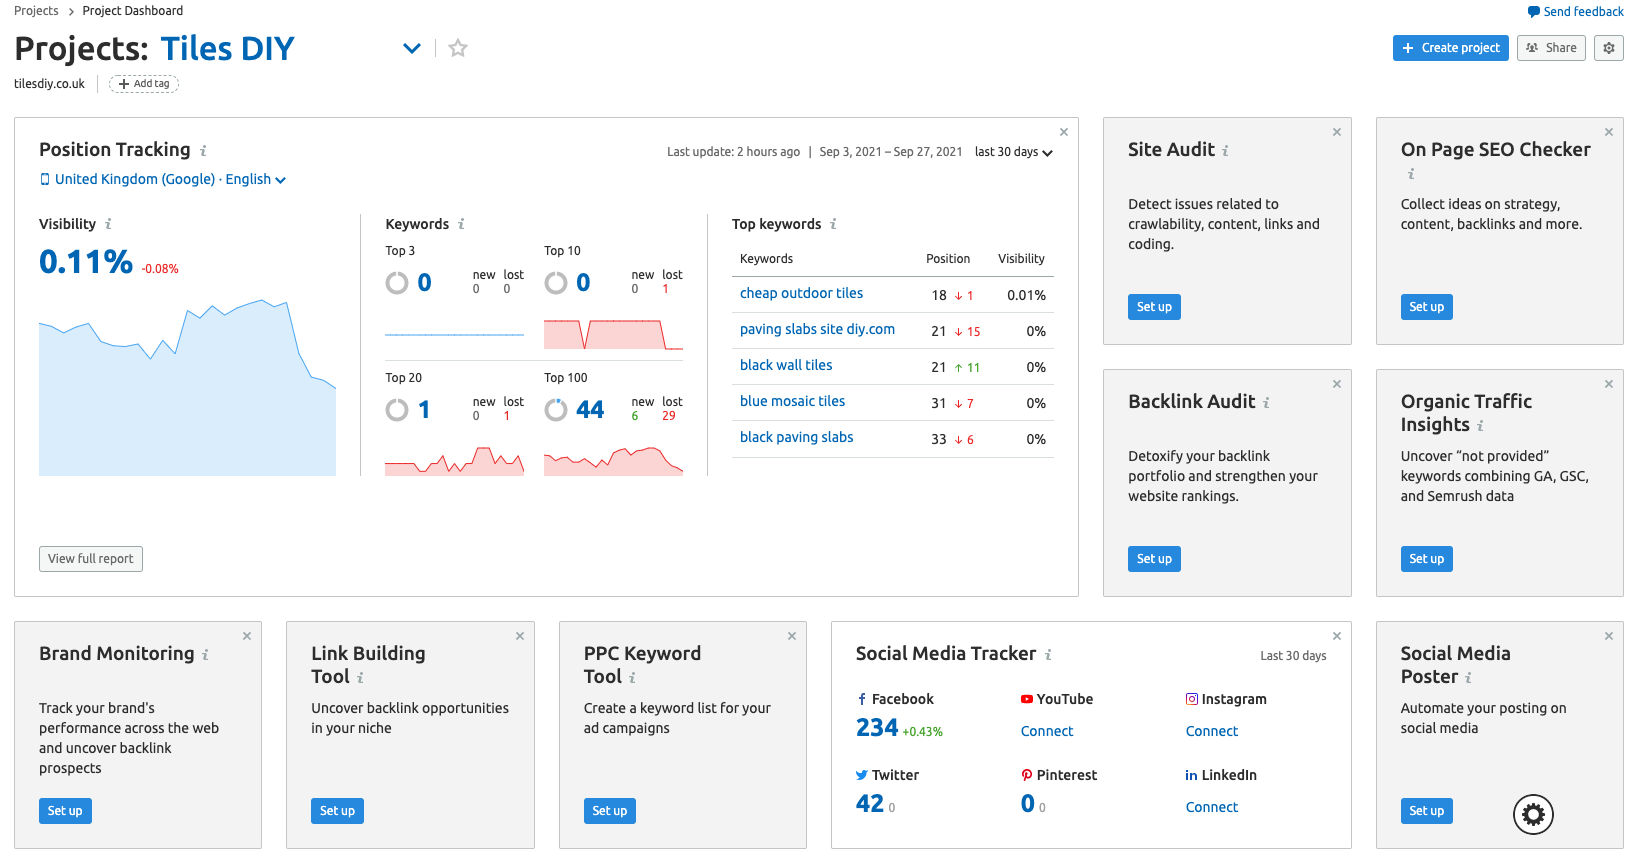
Task: Close the PPC Keyword Tool card
Action: 792,636
